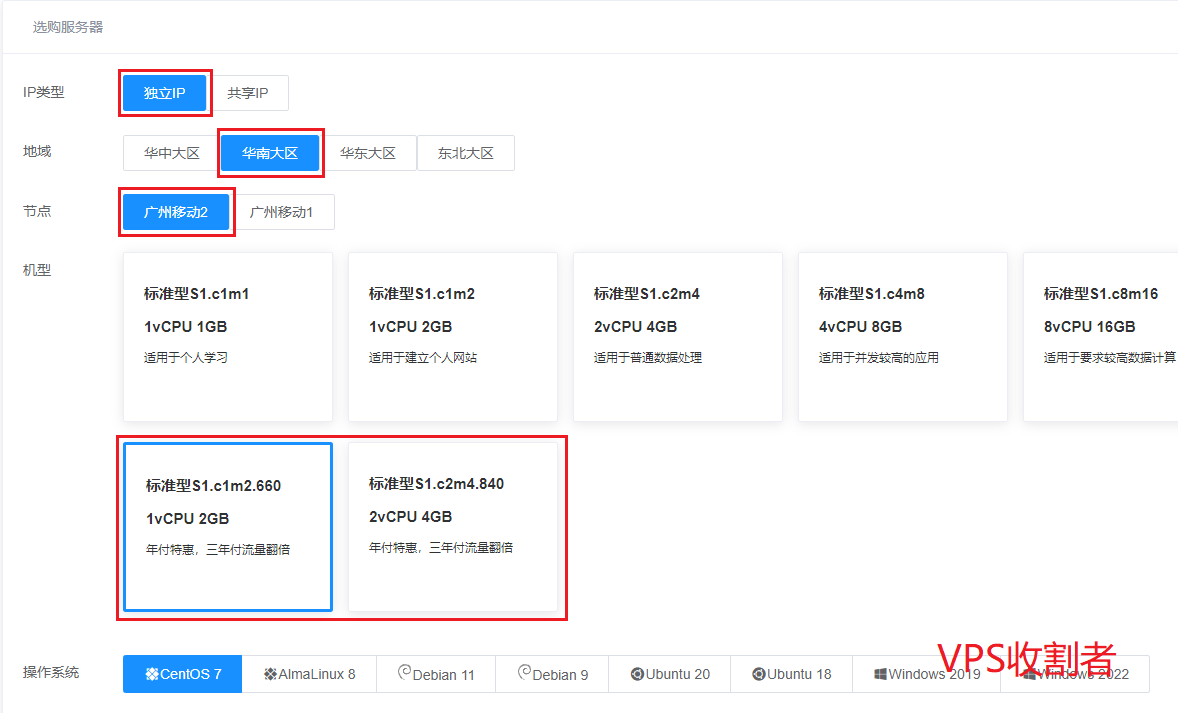Select the 东北大区 region
The height and width of the screenshot is (713, 1178).
[x=465, y=153]
